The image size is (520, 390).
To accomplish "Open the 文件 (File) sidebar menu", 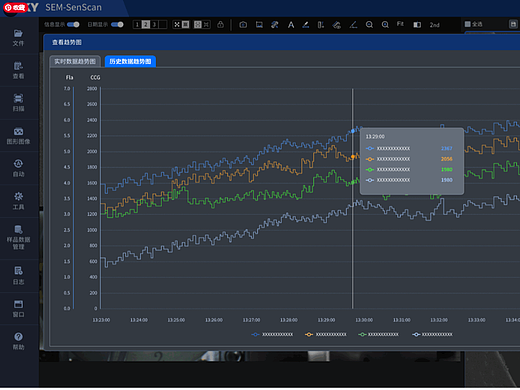I will pos(18,38).
